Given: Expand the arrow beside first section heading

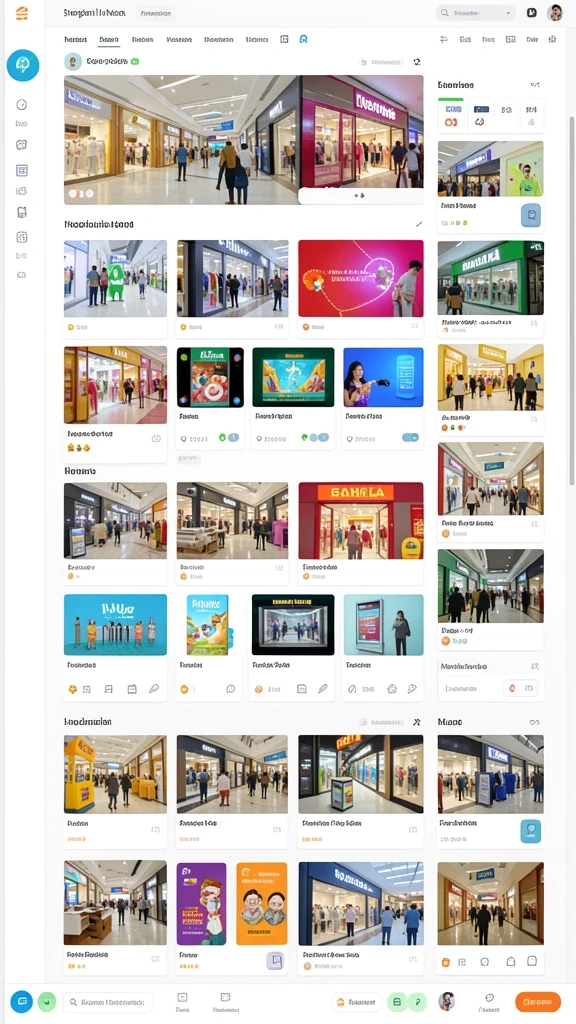Looking at the screenshot, I should (419, 224).
